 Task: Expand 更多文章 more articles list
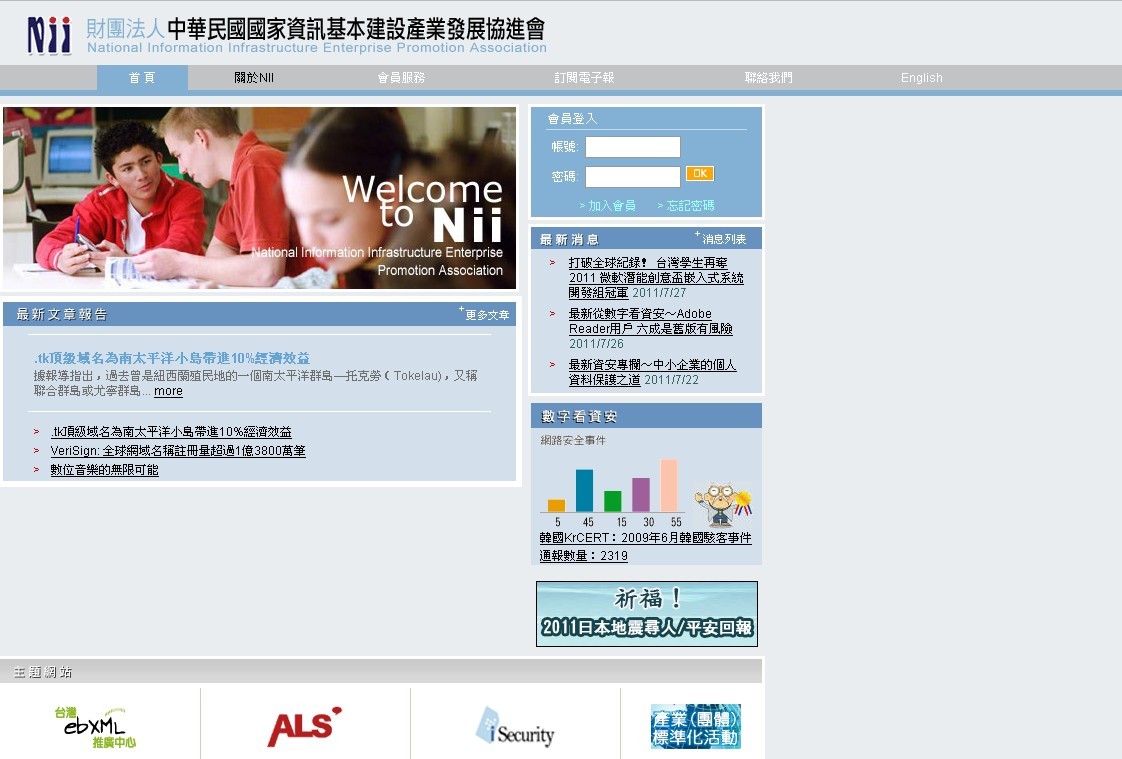pyautogui.click(x=486, y=315)
